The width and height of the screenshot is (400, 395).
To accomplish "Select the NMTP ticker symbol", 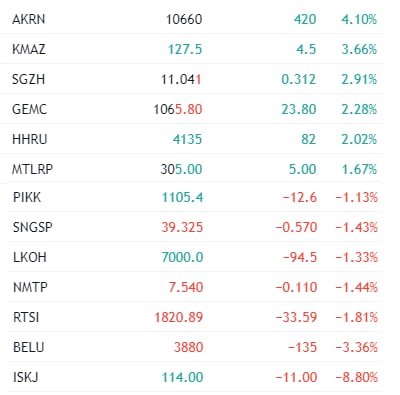I will (x=30, y=287).
